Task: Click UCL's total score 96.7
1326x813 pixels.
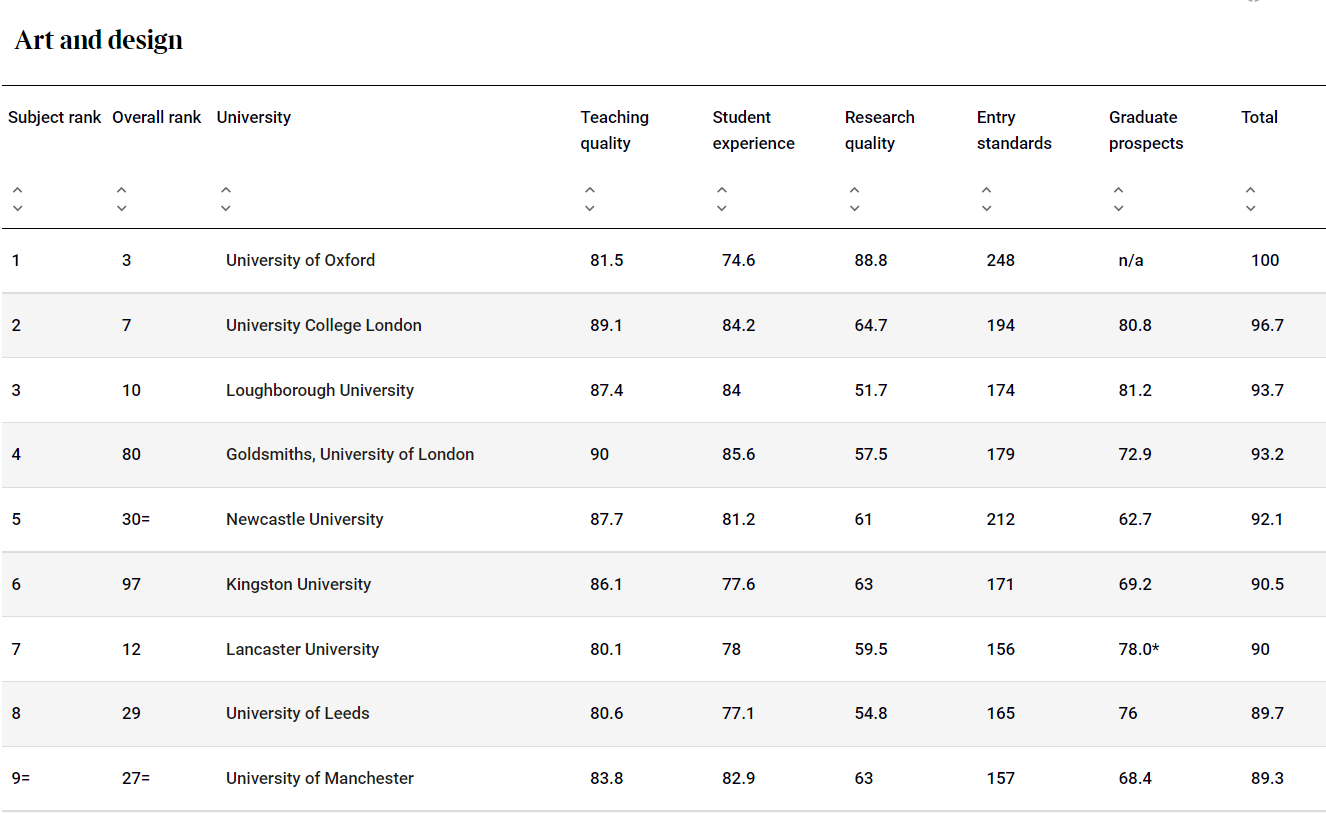Action: pos(1267,325)
